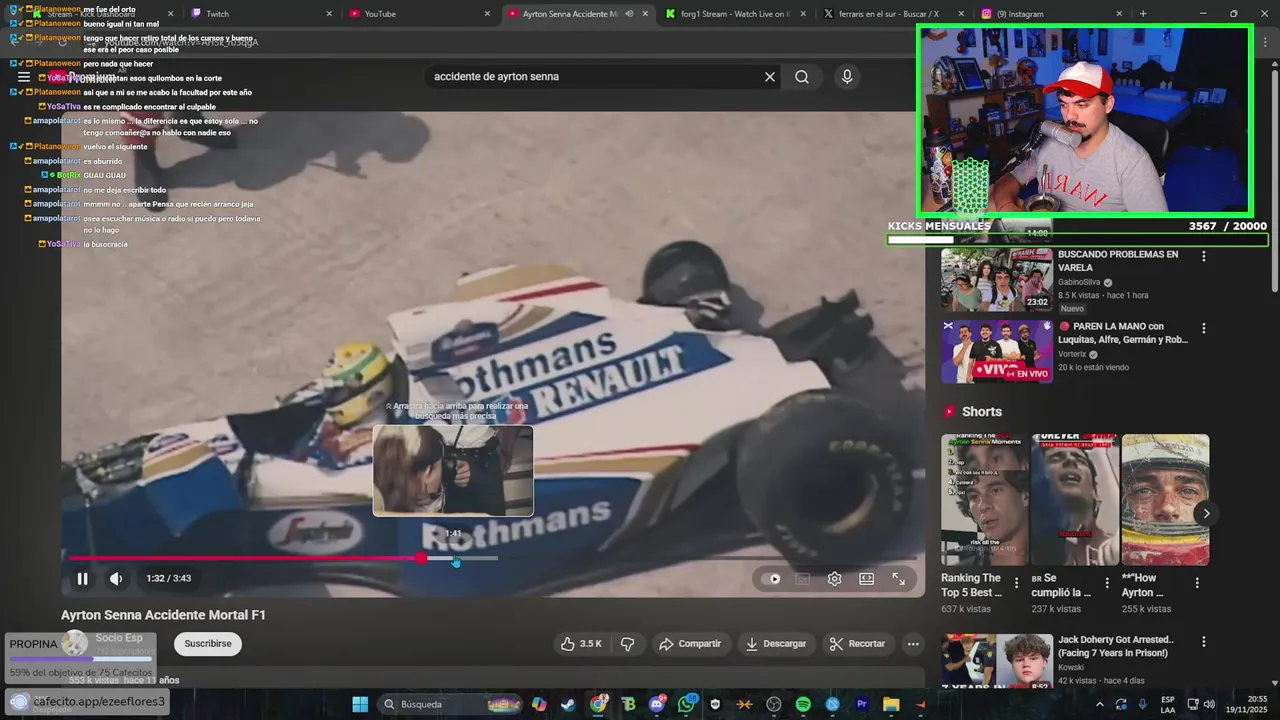1280x720 pixels.
Task: Open Steam from the taskbar
Action: tap(569, 704)
